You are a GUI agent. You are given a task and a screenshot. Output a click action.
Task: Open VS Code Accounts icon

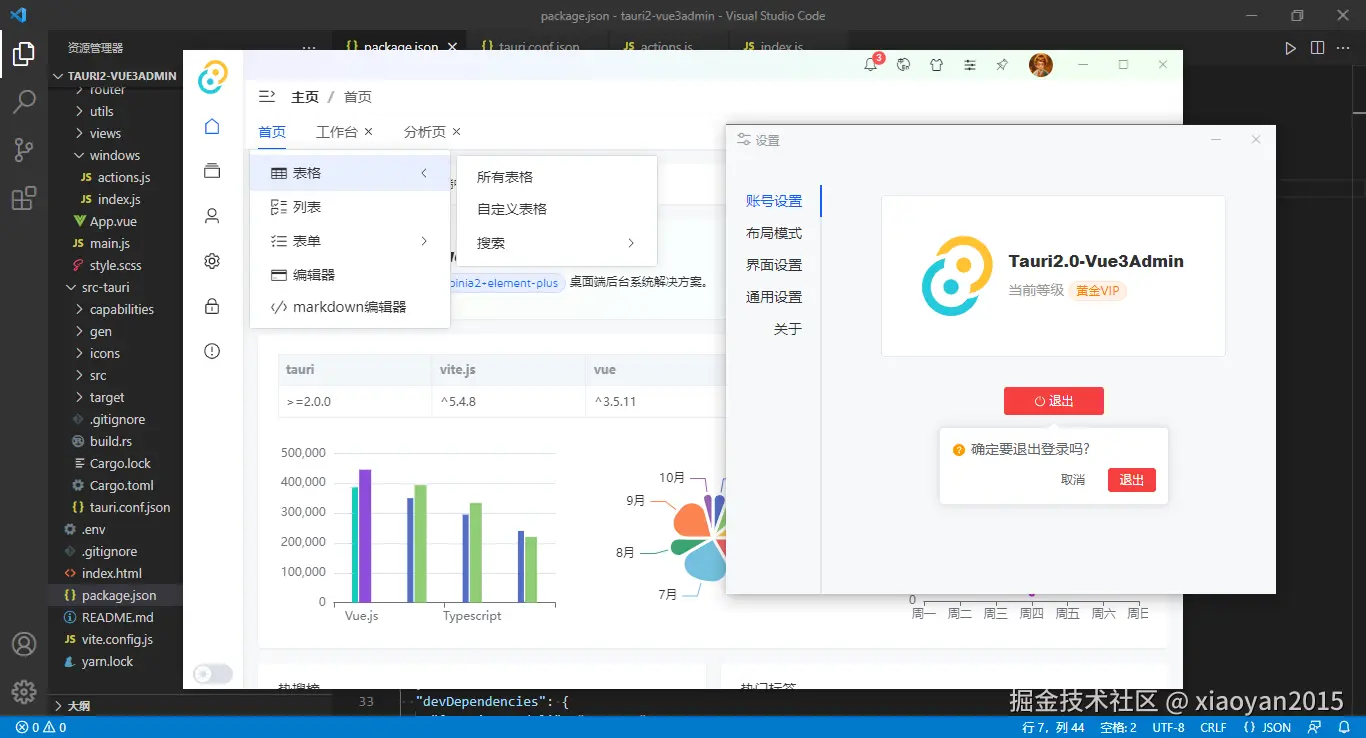(24, 643)
